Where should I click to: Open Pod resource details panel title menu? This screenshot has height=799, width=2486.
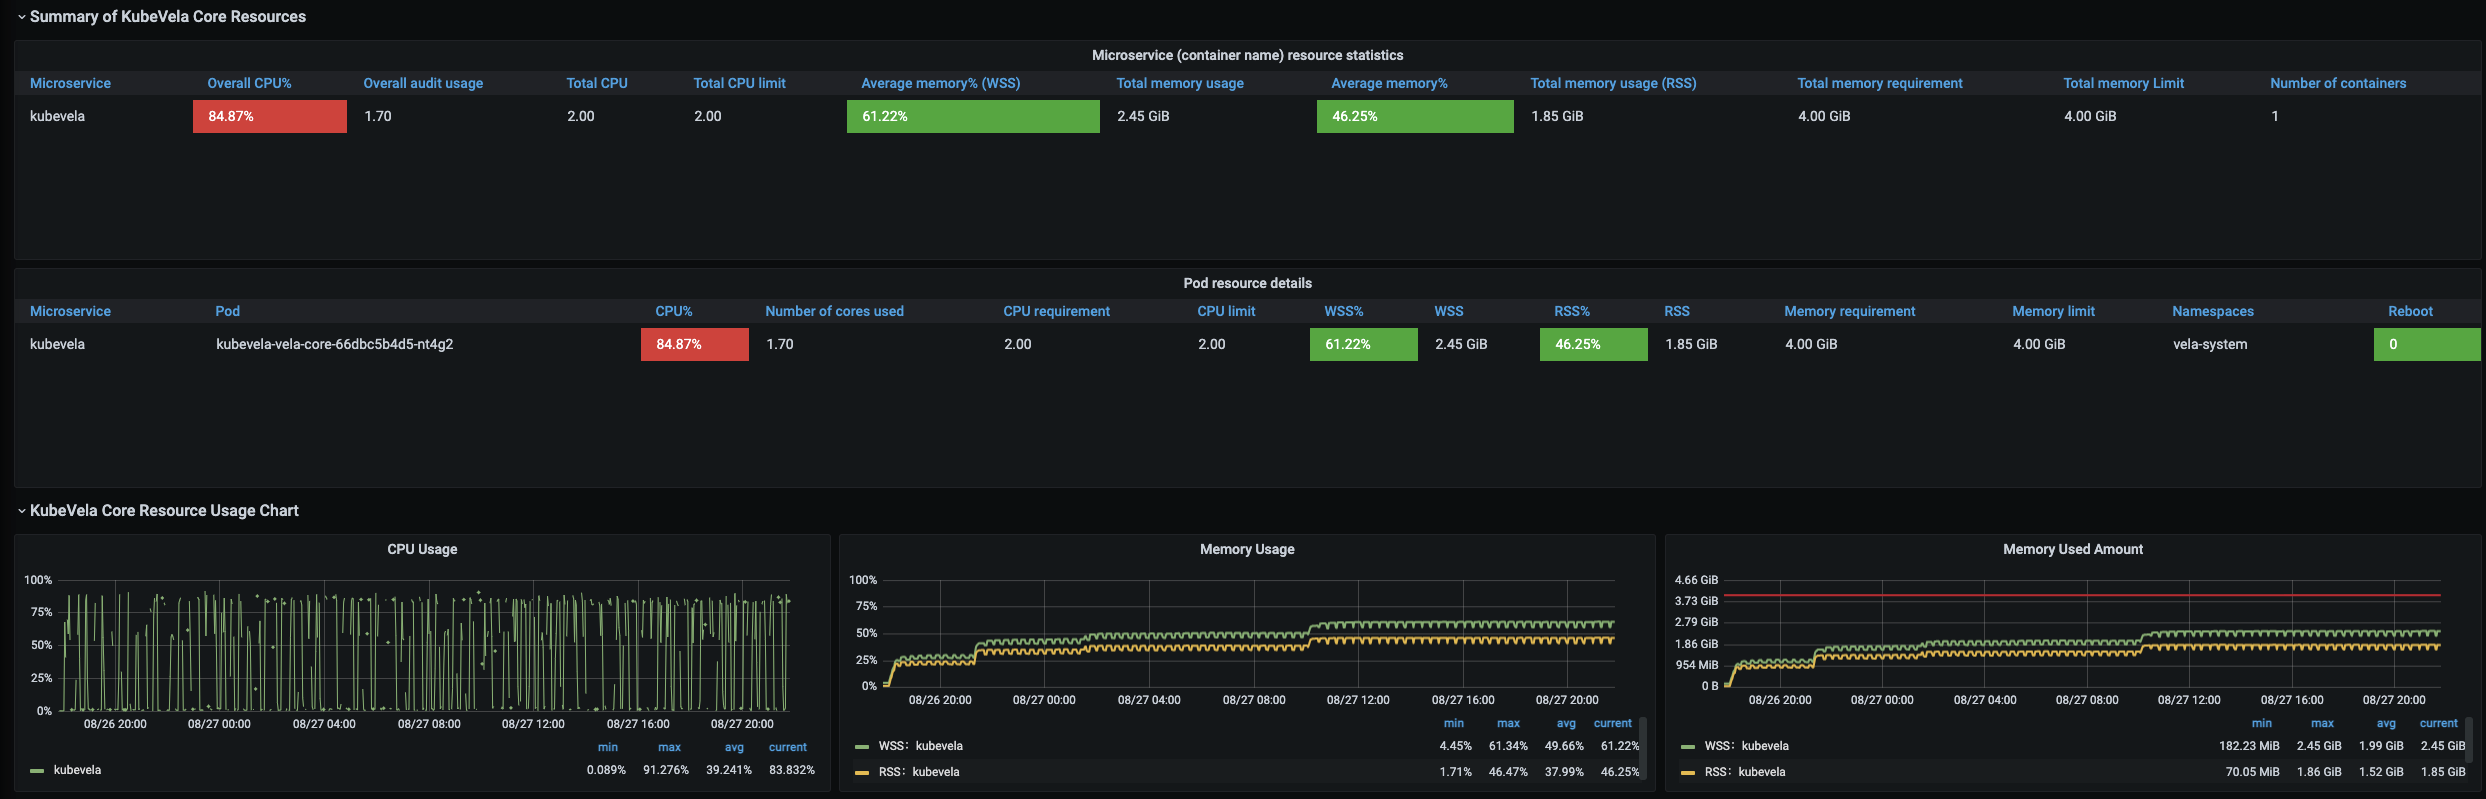tap(1247, 283)
